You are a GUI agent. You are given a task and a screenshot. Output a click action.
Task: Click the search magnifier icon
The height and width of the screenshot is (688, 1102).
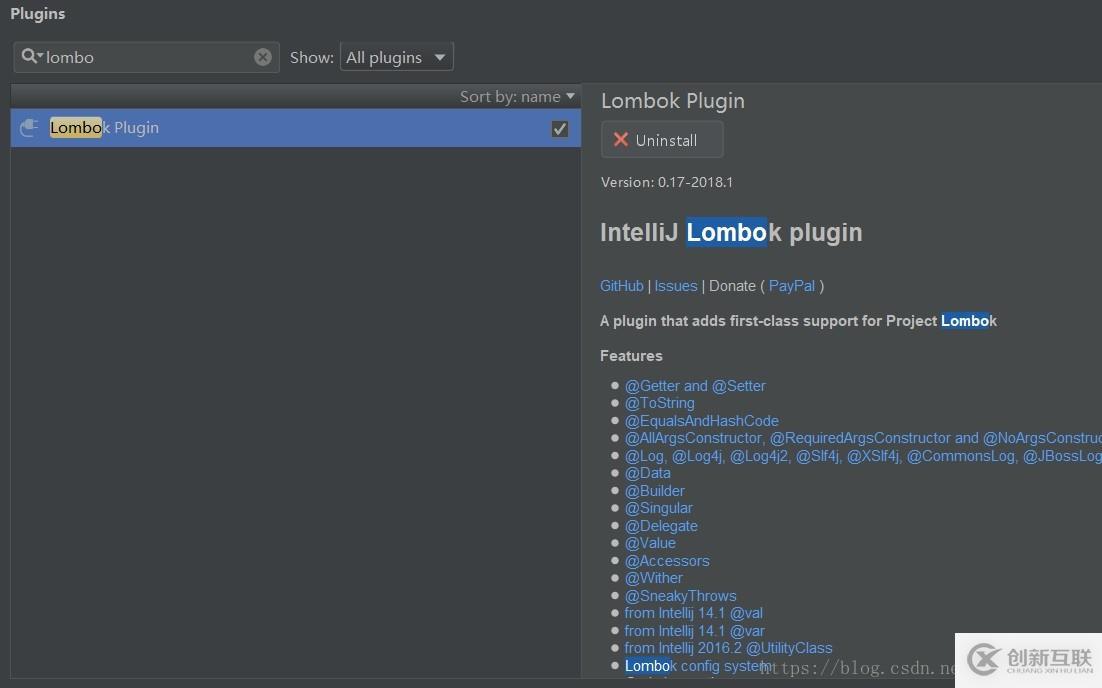tap(28, 57)
